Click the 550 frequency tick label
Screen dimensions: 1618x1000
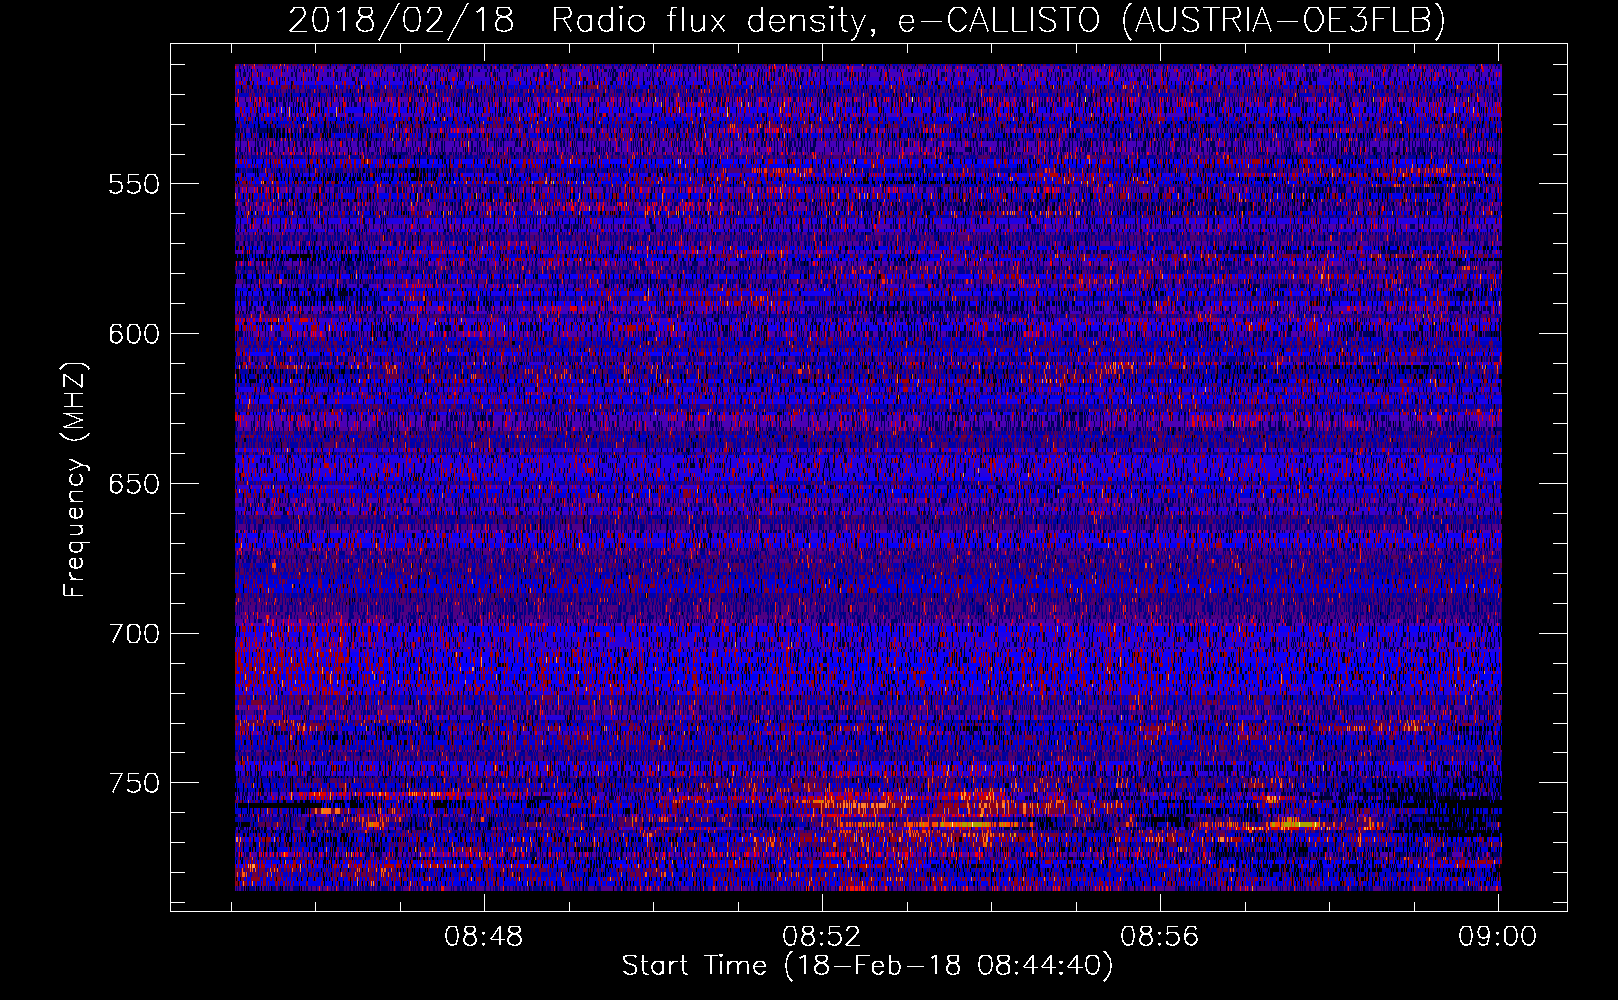coord(134,184)
